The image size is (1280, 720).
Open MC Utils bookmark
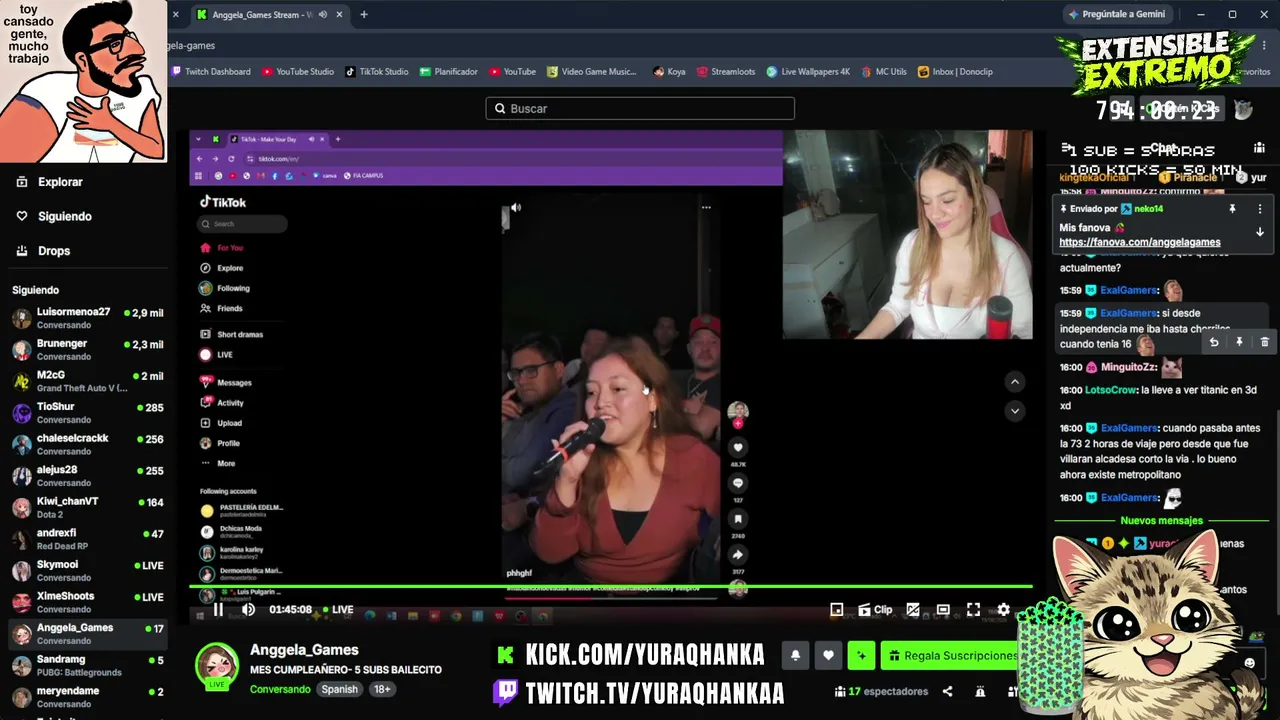[884, 72]
